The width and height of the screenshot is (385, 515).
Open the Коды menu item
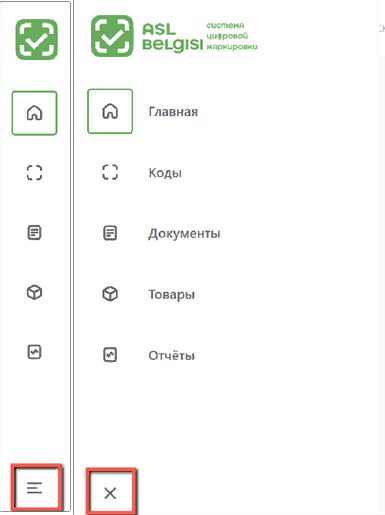point(165,173)
